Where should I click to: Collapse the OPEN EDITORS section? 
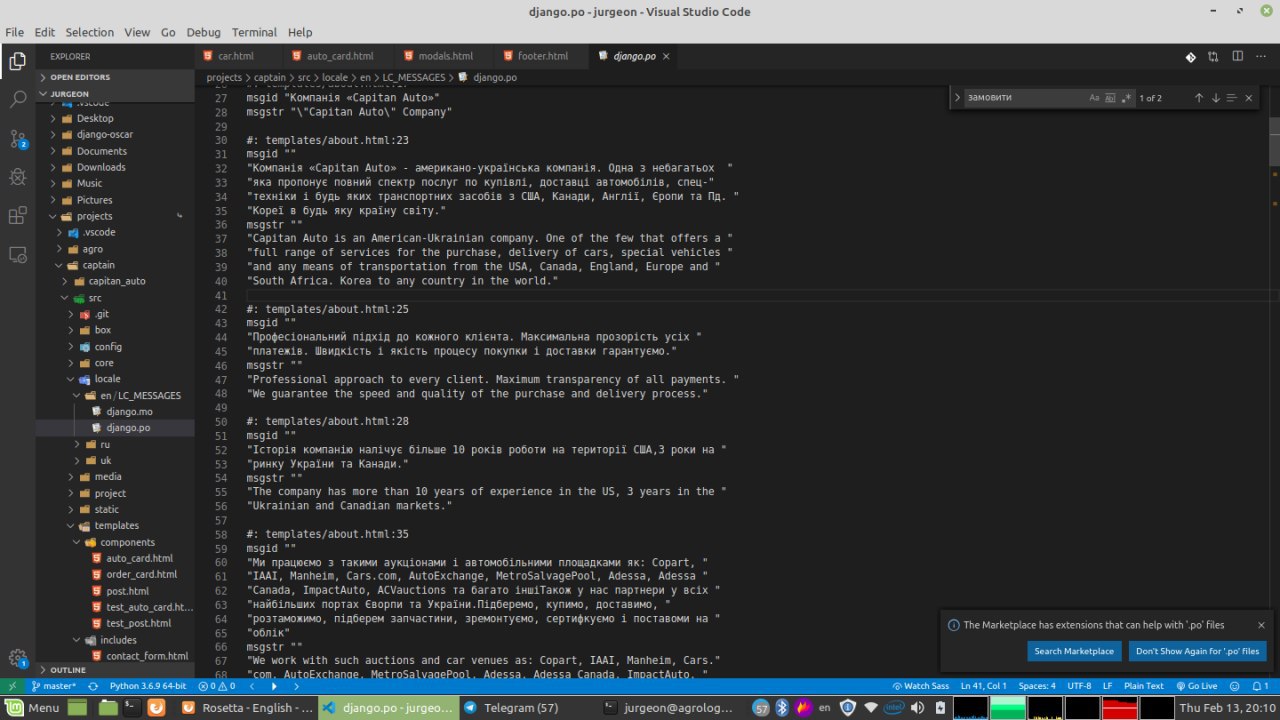coord(115,77)
